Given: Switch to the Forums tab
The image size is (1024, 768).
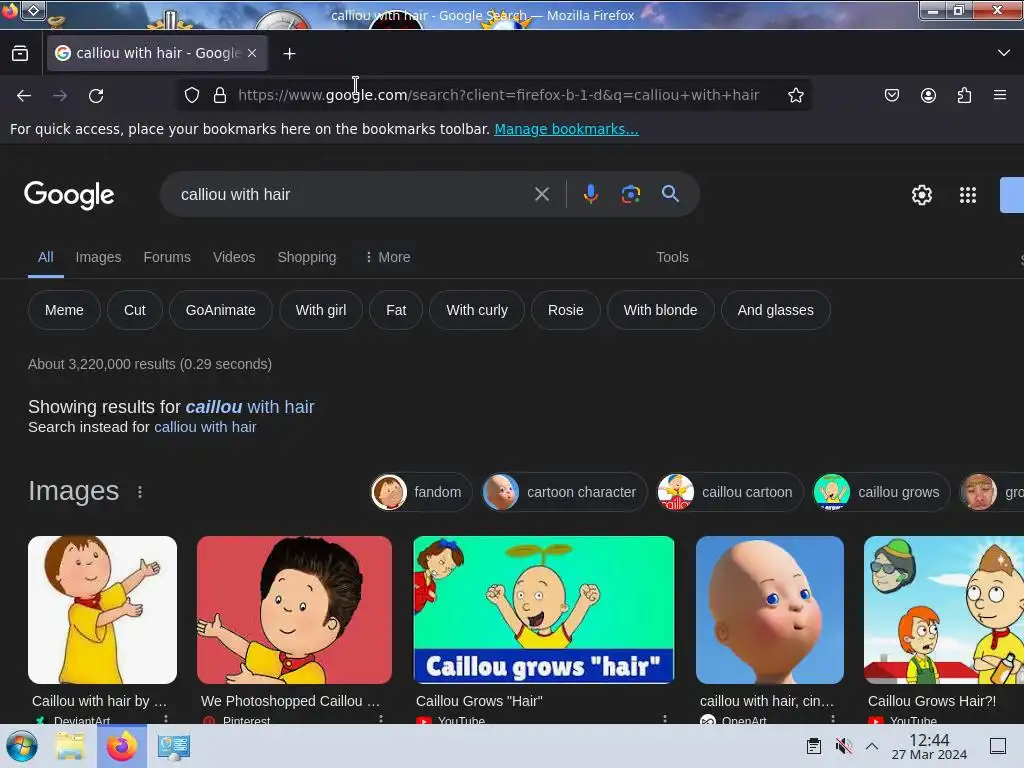Looking at the screenshot, I should coord(167,257).
